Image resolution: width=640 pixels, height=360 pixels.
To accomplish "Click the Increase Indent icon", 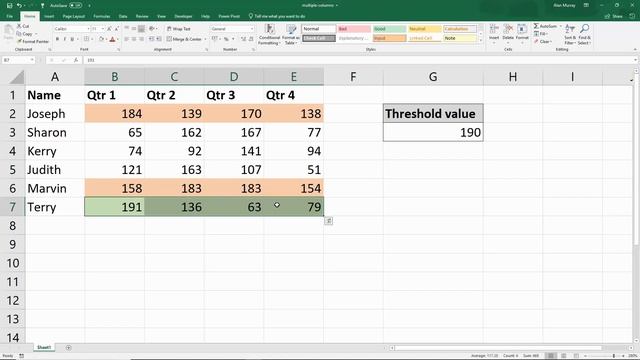I will [x=159, y=39].
